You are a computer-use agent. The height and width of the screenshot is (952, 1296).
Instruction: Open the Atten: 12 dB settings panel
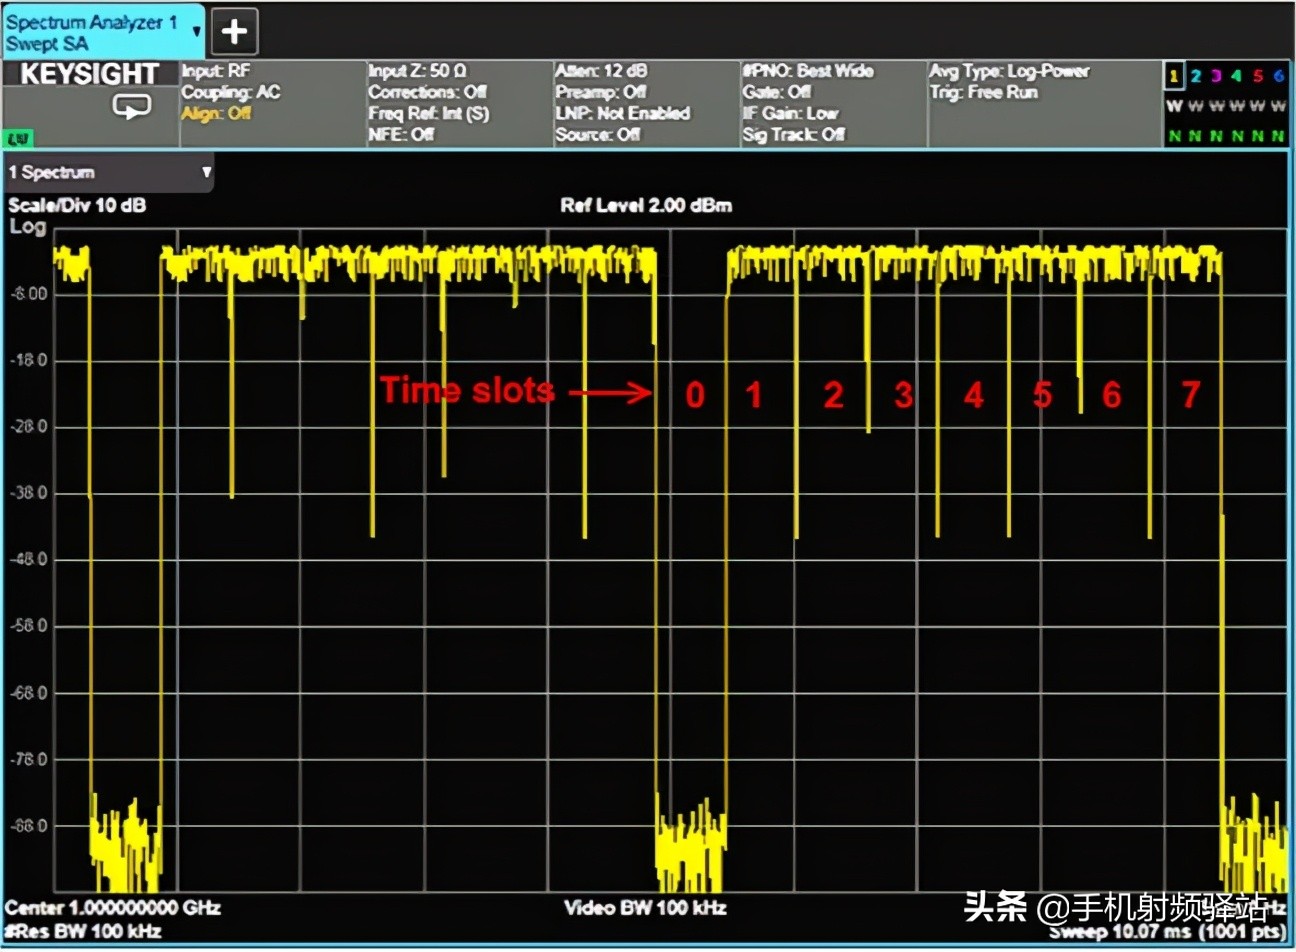[601, 71]
